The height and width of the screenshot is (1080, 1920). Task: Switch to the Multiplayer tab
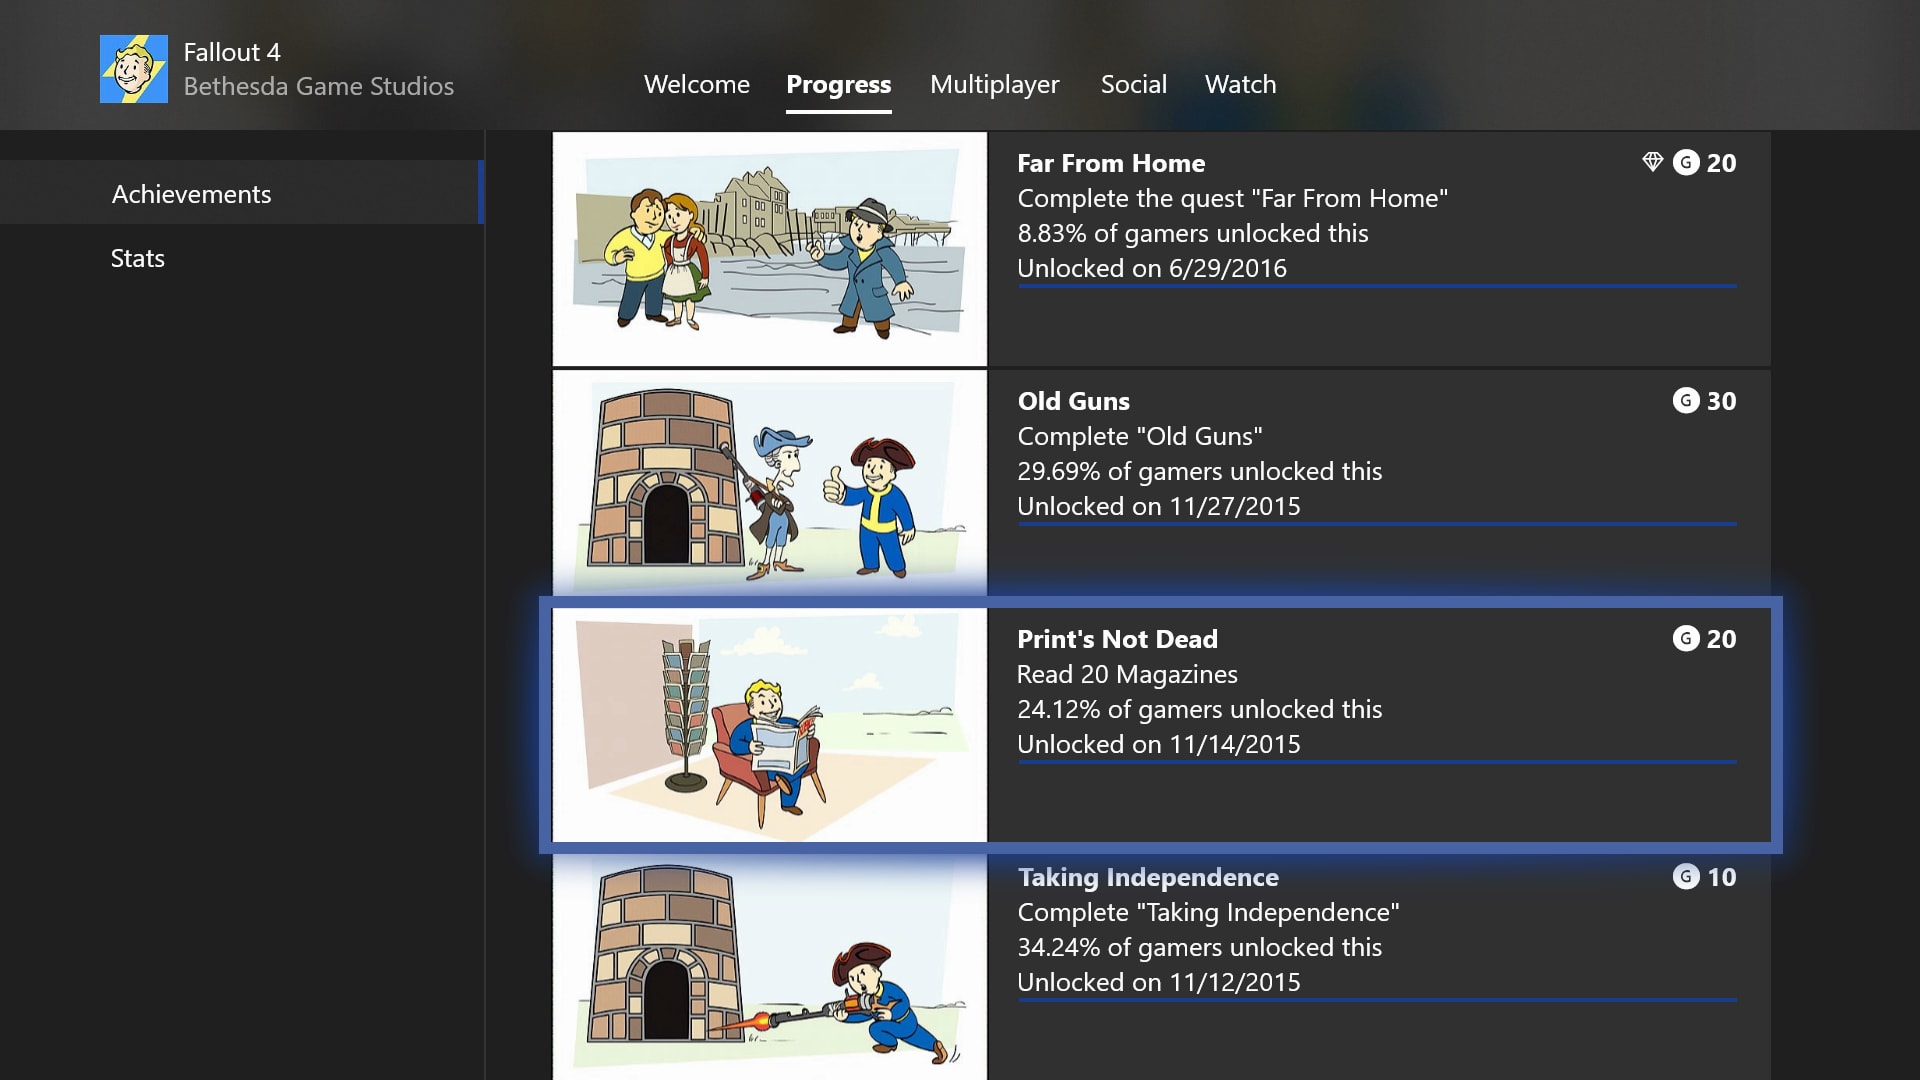pyautogui.click(x=995, y=85)
